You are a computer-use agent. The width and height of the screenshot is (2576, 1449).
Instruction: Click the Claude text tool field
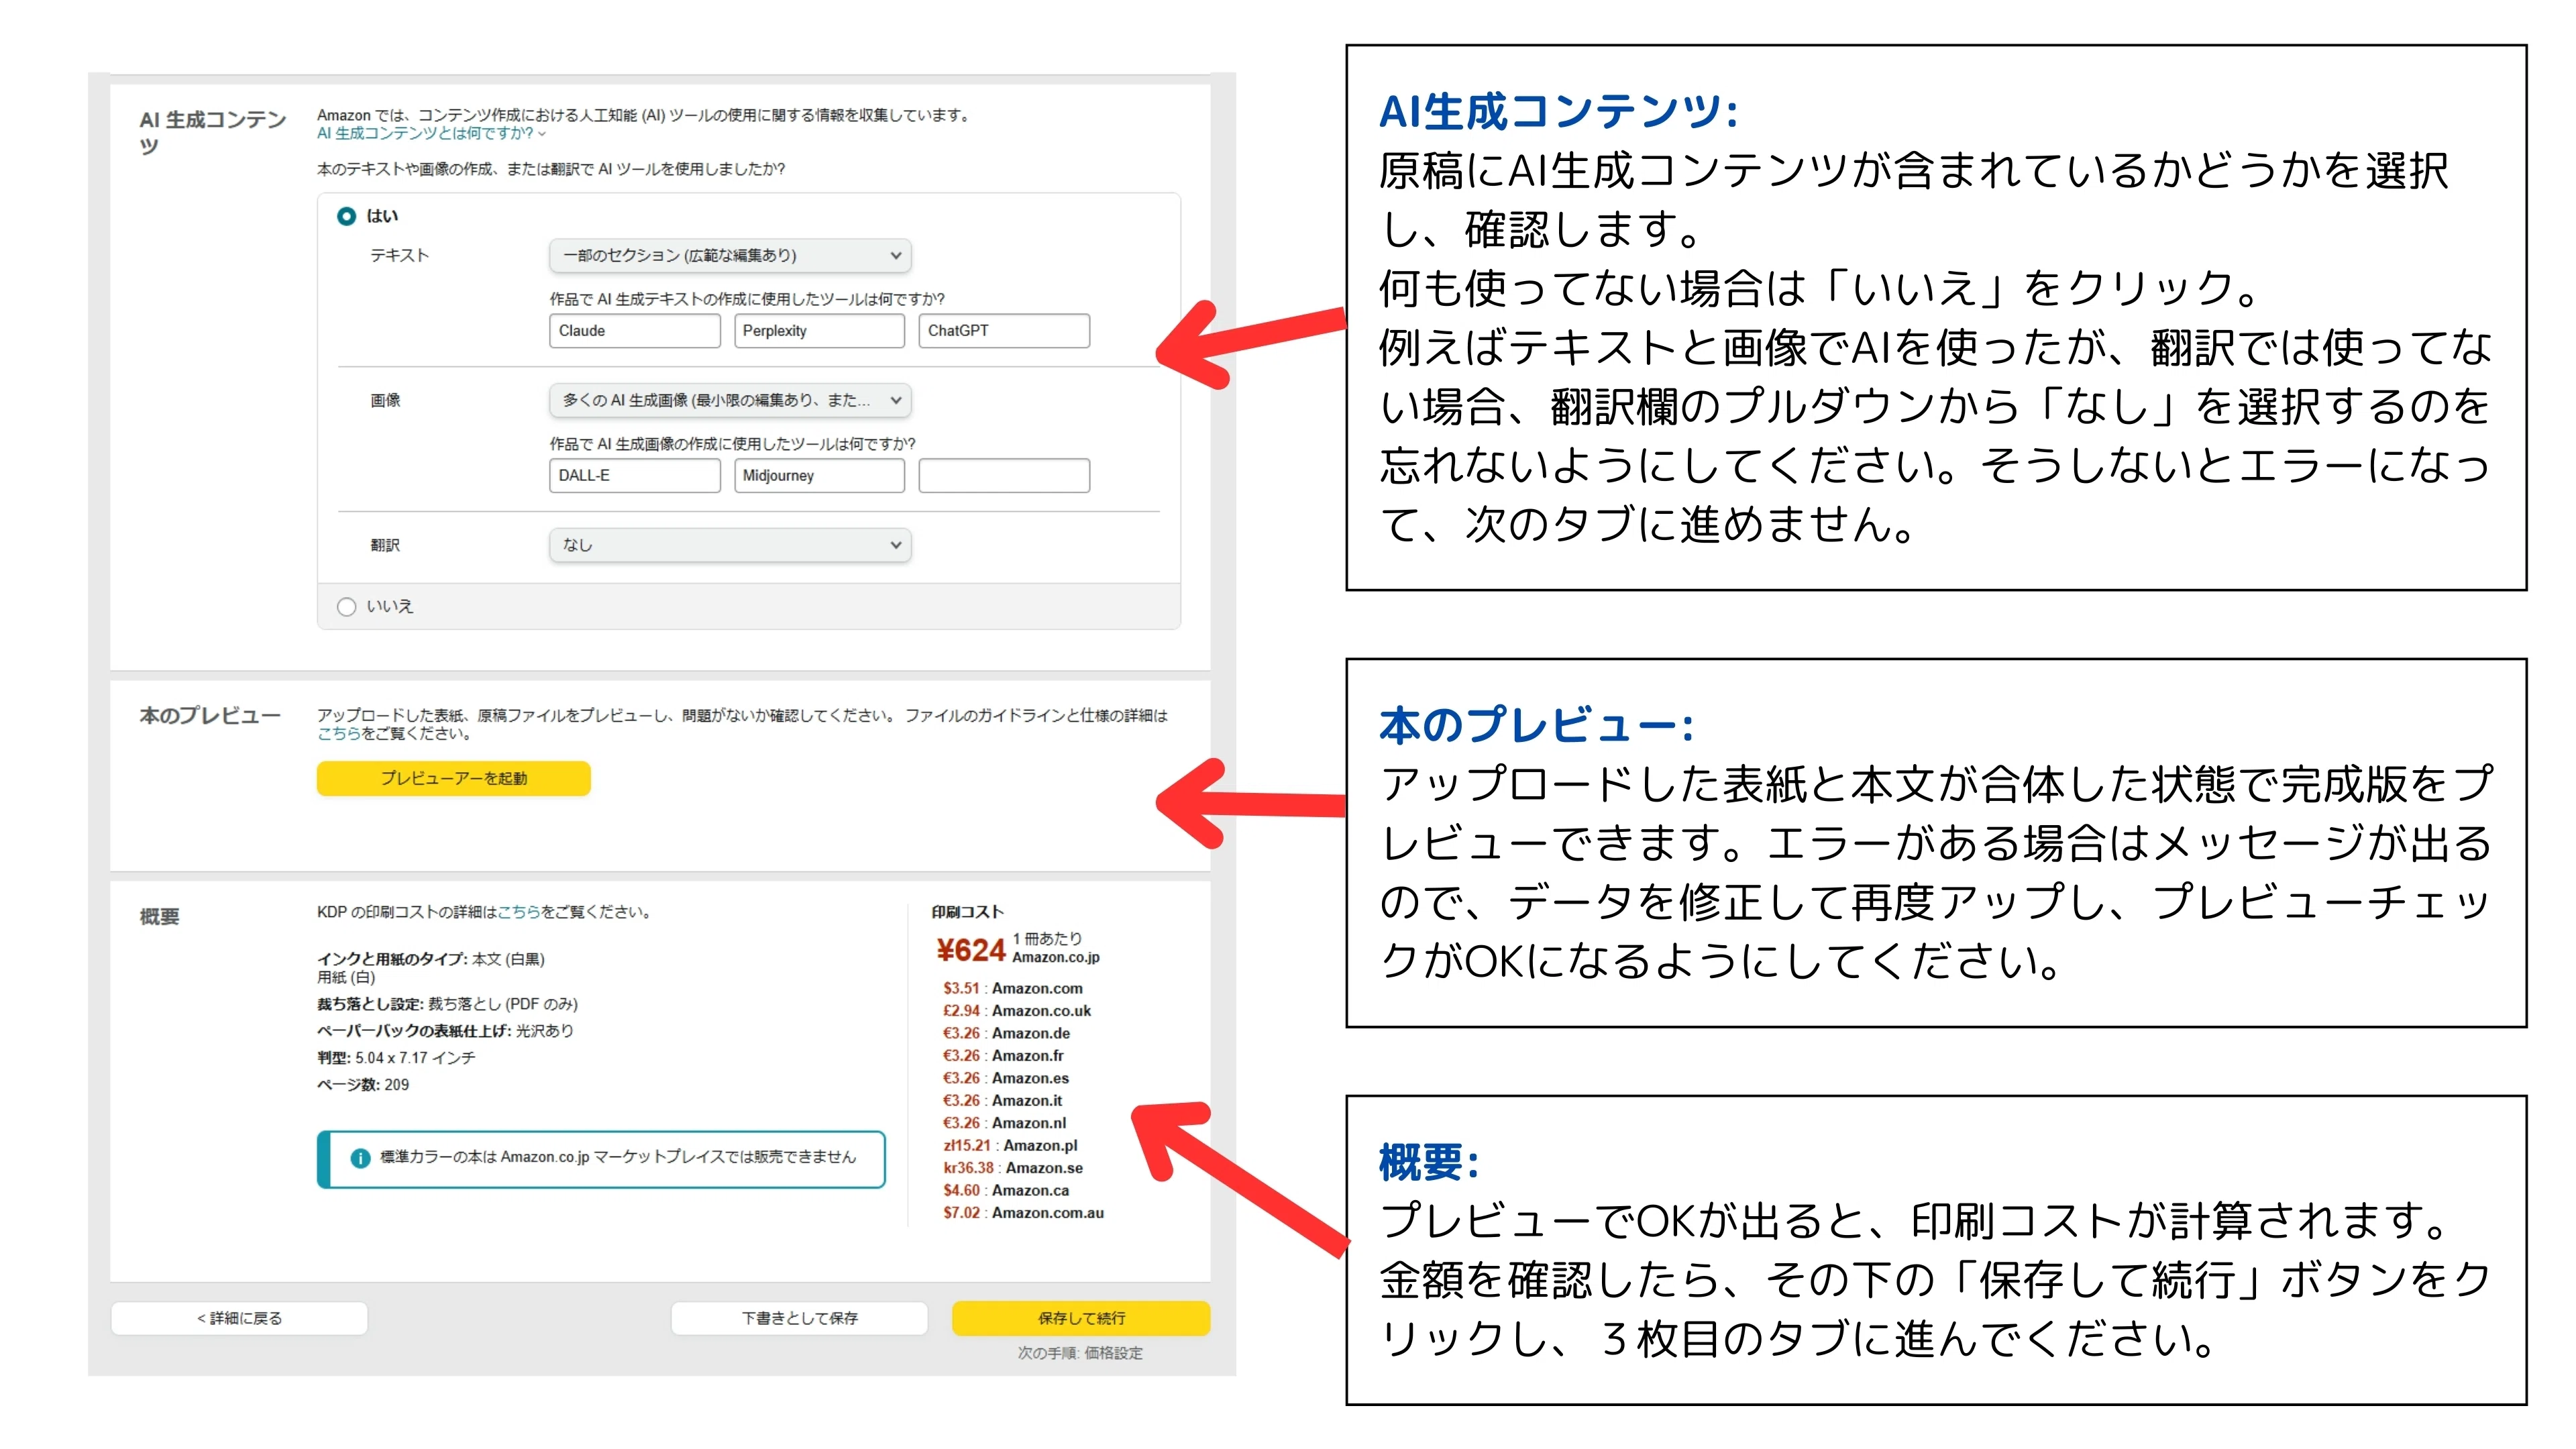(x=634, y=331)
